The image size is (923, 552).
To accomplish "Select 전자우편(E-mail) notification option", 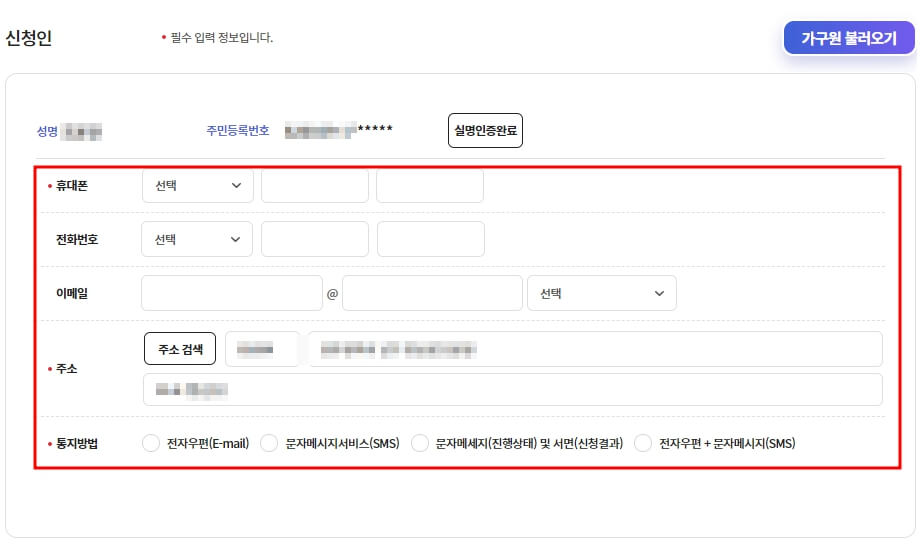I will pyautogui.click(x=151, y=443).
